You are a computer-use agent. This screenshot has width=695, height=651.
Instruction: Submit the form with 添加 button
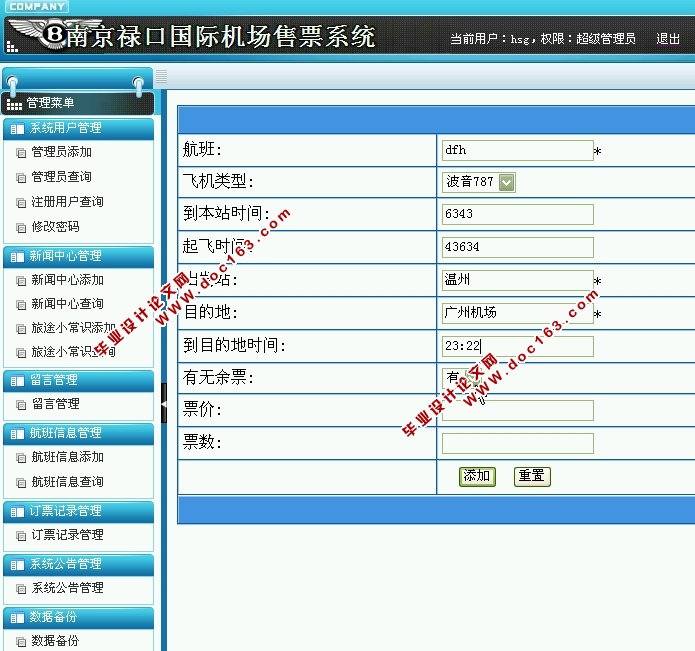coord(477,476)
